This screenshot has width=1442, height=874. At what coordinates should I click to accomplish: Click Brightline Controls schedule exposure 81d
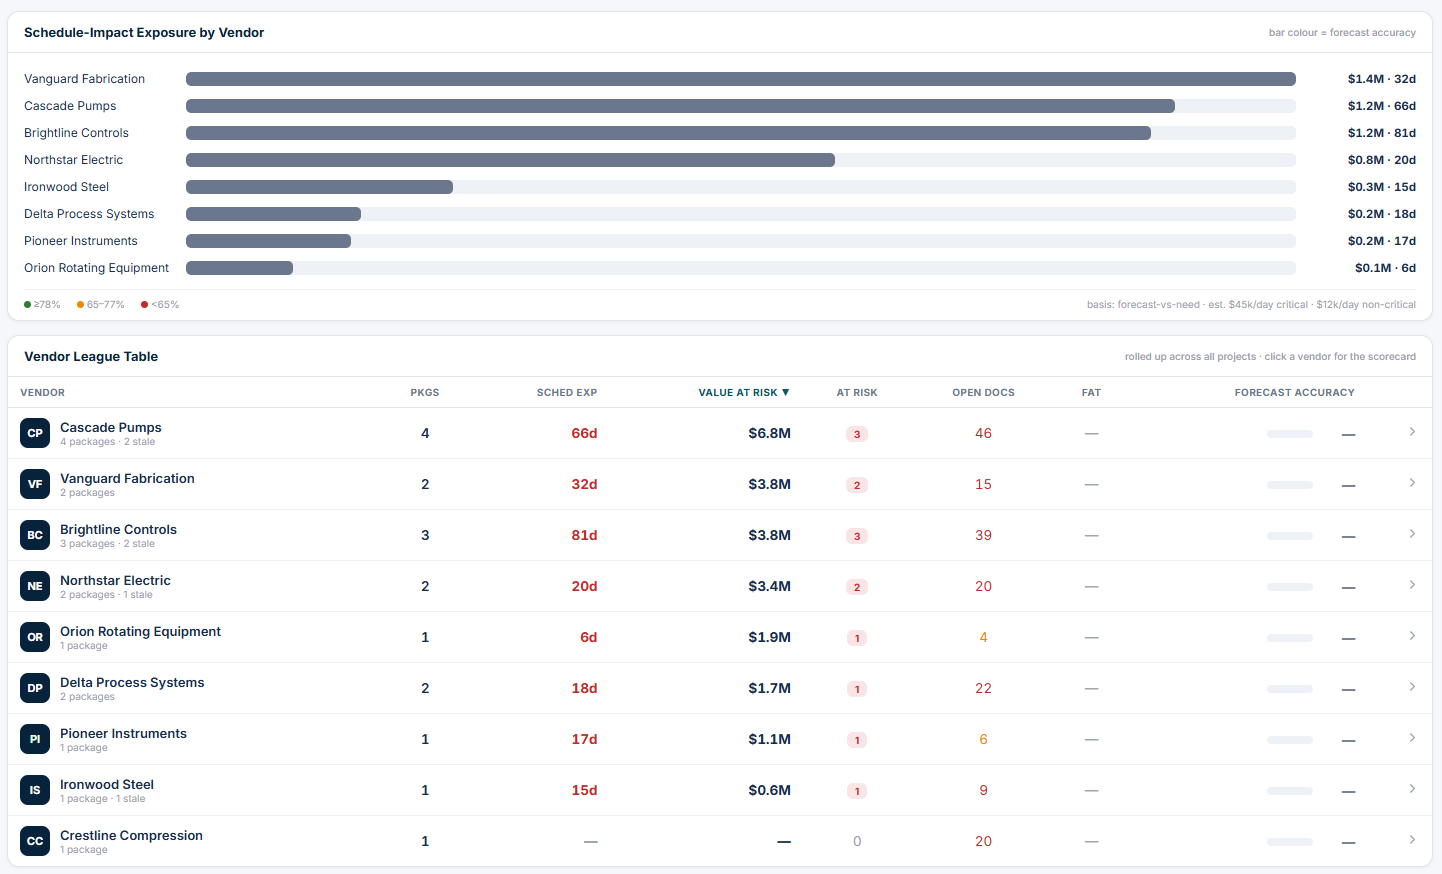click(x=584, y=535)
